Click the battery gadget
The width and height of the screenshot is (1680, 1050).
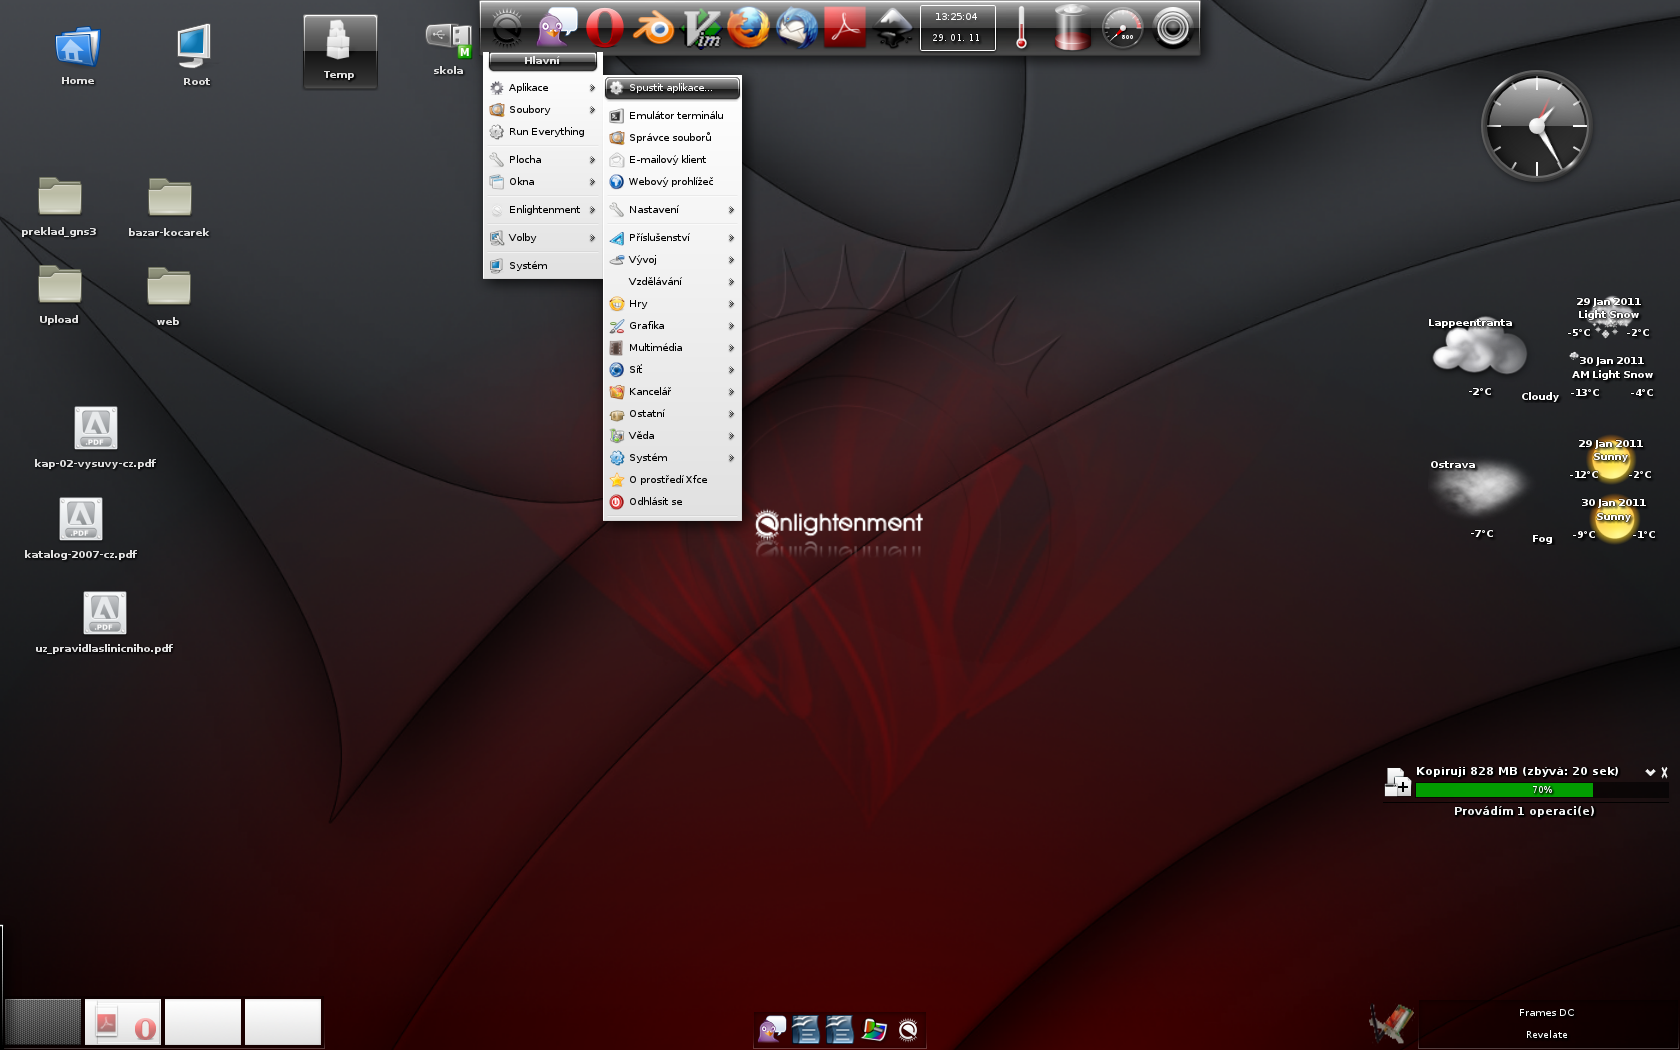point(1071,27)
